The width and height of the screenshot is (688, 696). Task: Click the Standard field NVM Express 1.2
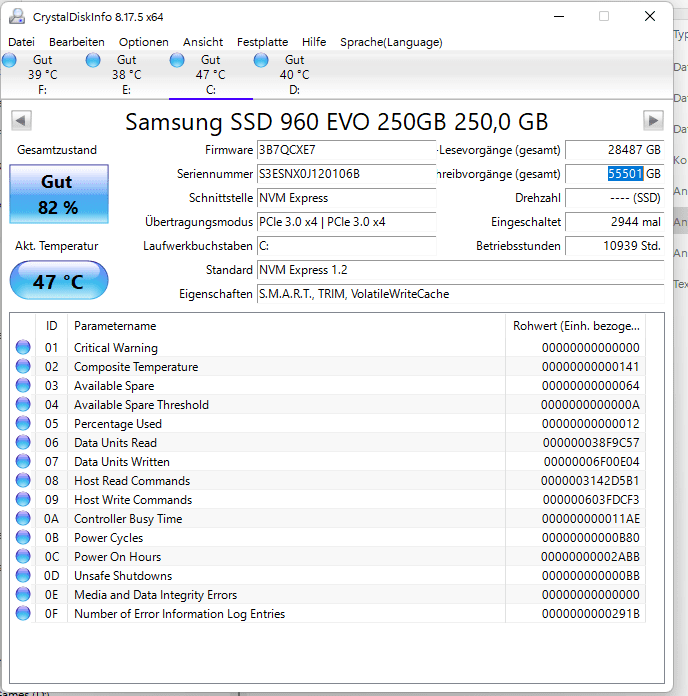click(460, 270)
